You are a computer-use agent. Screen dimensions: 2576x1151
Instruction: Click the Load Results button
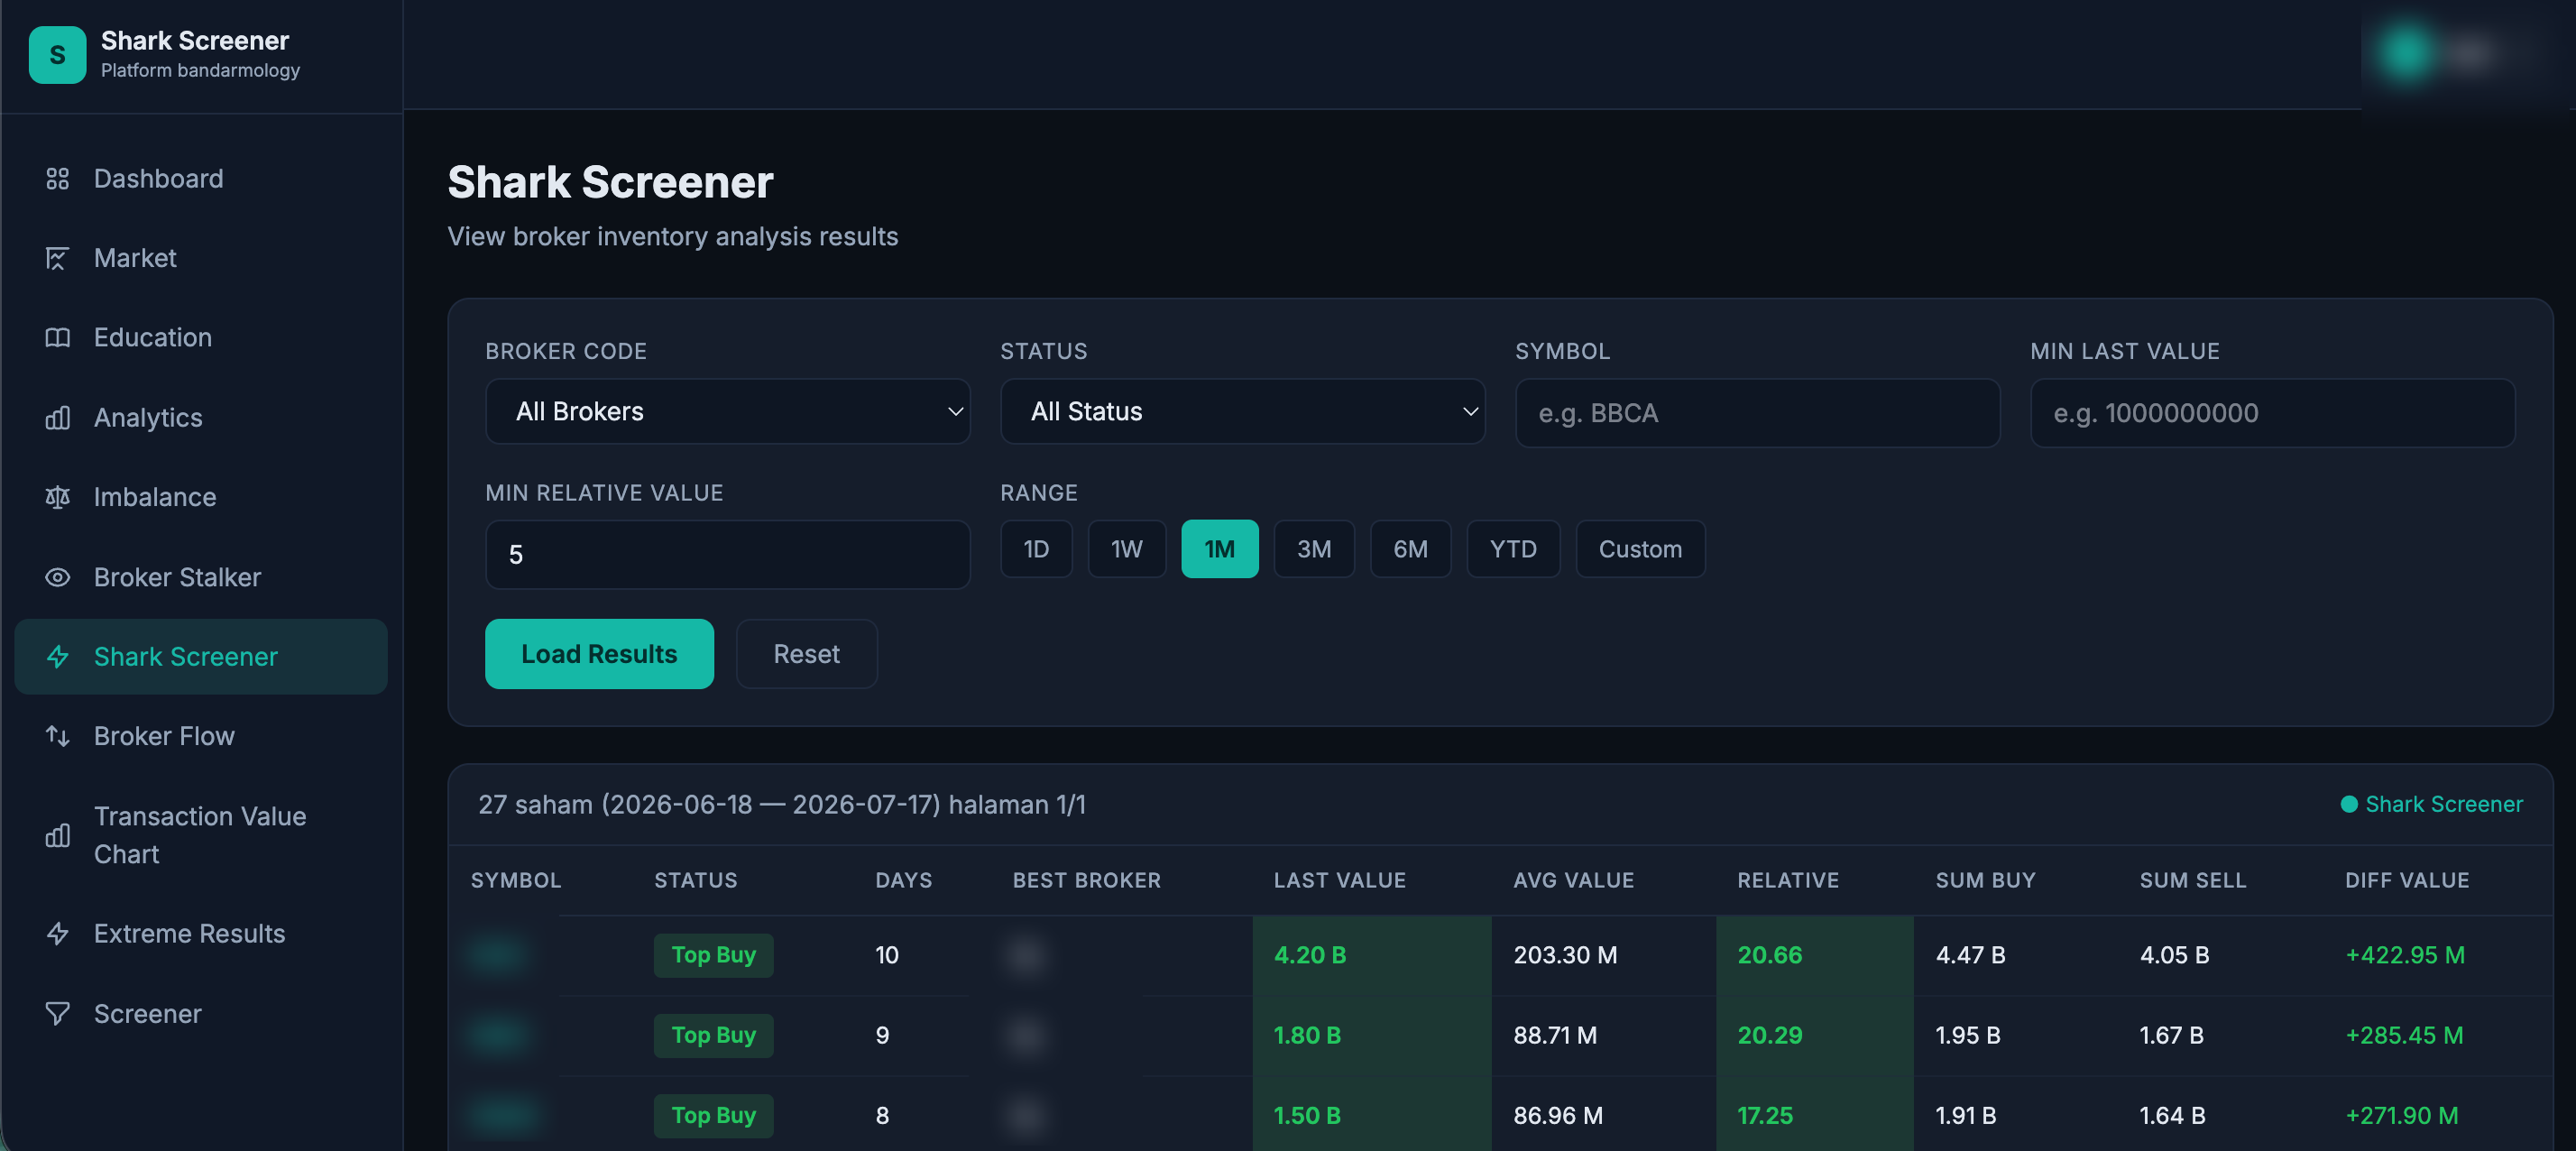click(x=599, y=654)
